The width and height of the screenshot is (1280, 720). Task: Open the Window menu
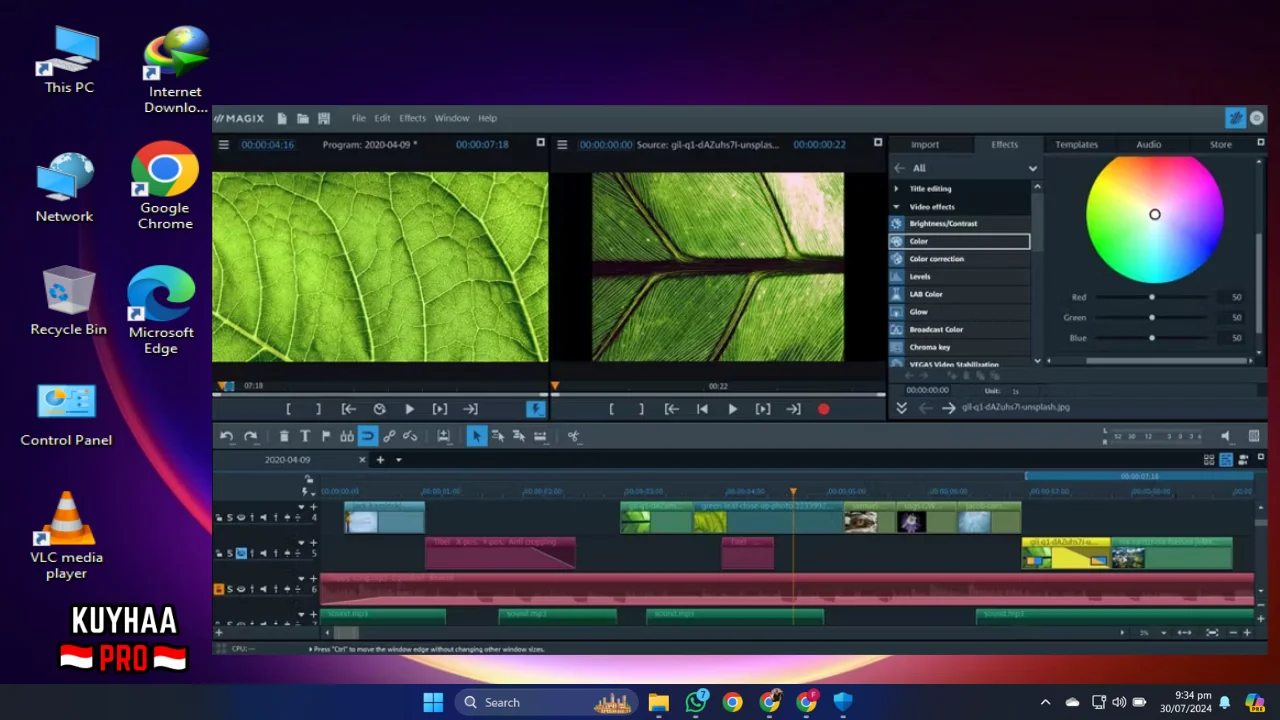point(451,118)
